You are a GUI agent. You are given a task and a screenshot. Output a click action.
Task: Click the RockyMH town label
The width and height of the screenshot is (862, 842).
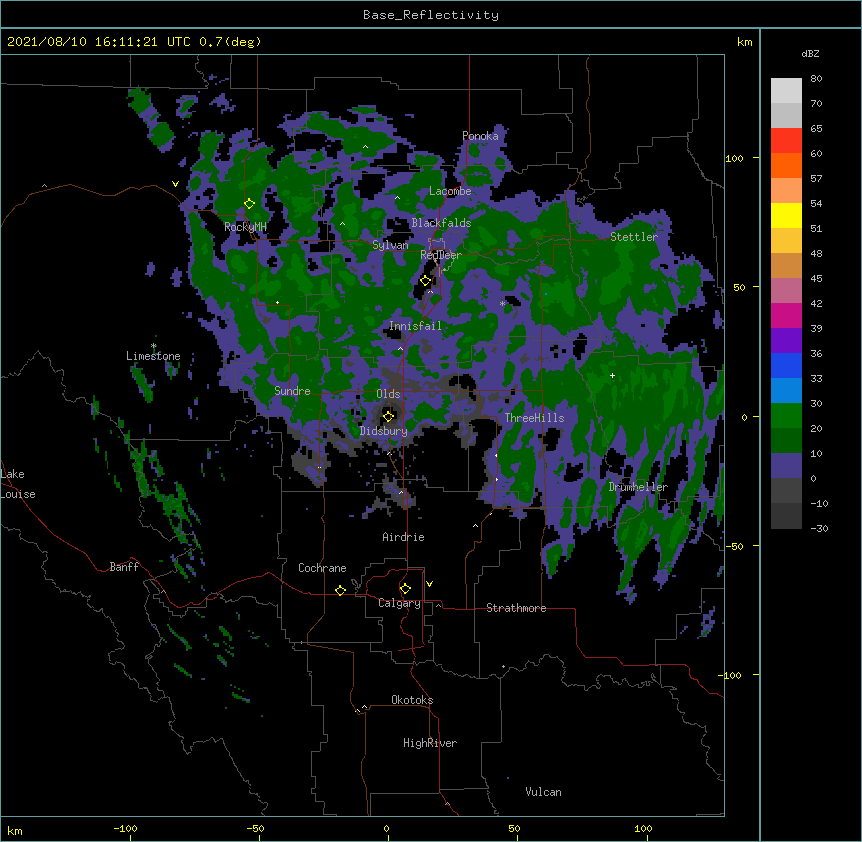click(246, 227)
